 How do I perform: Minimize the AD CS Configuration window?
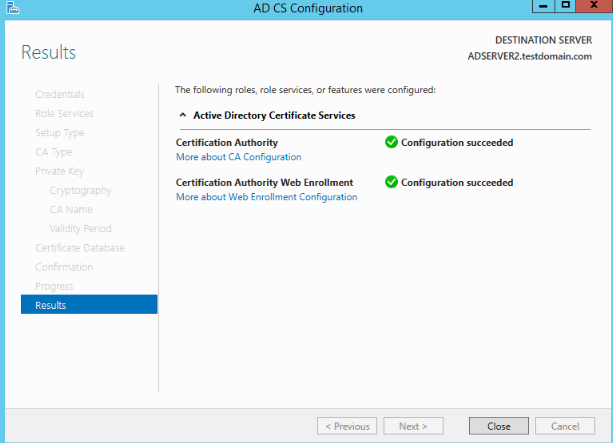[543, 6]
